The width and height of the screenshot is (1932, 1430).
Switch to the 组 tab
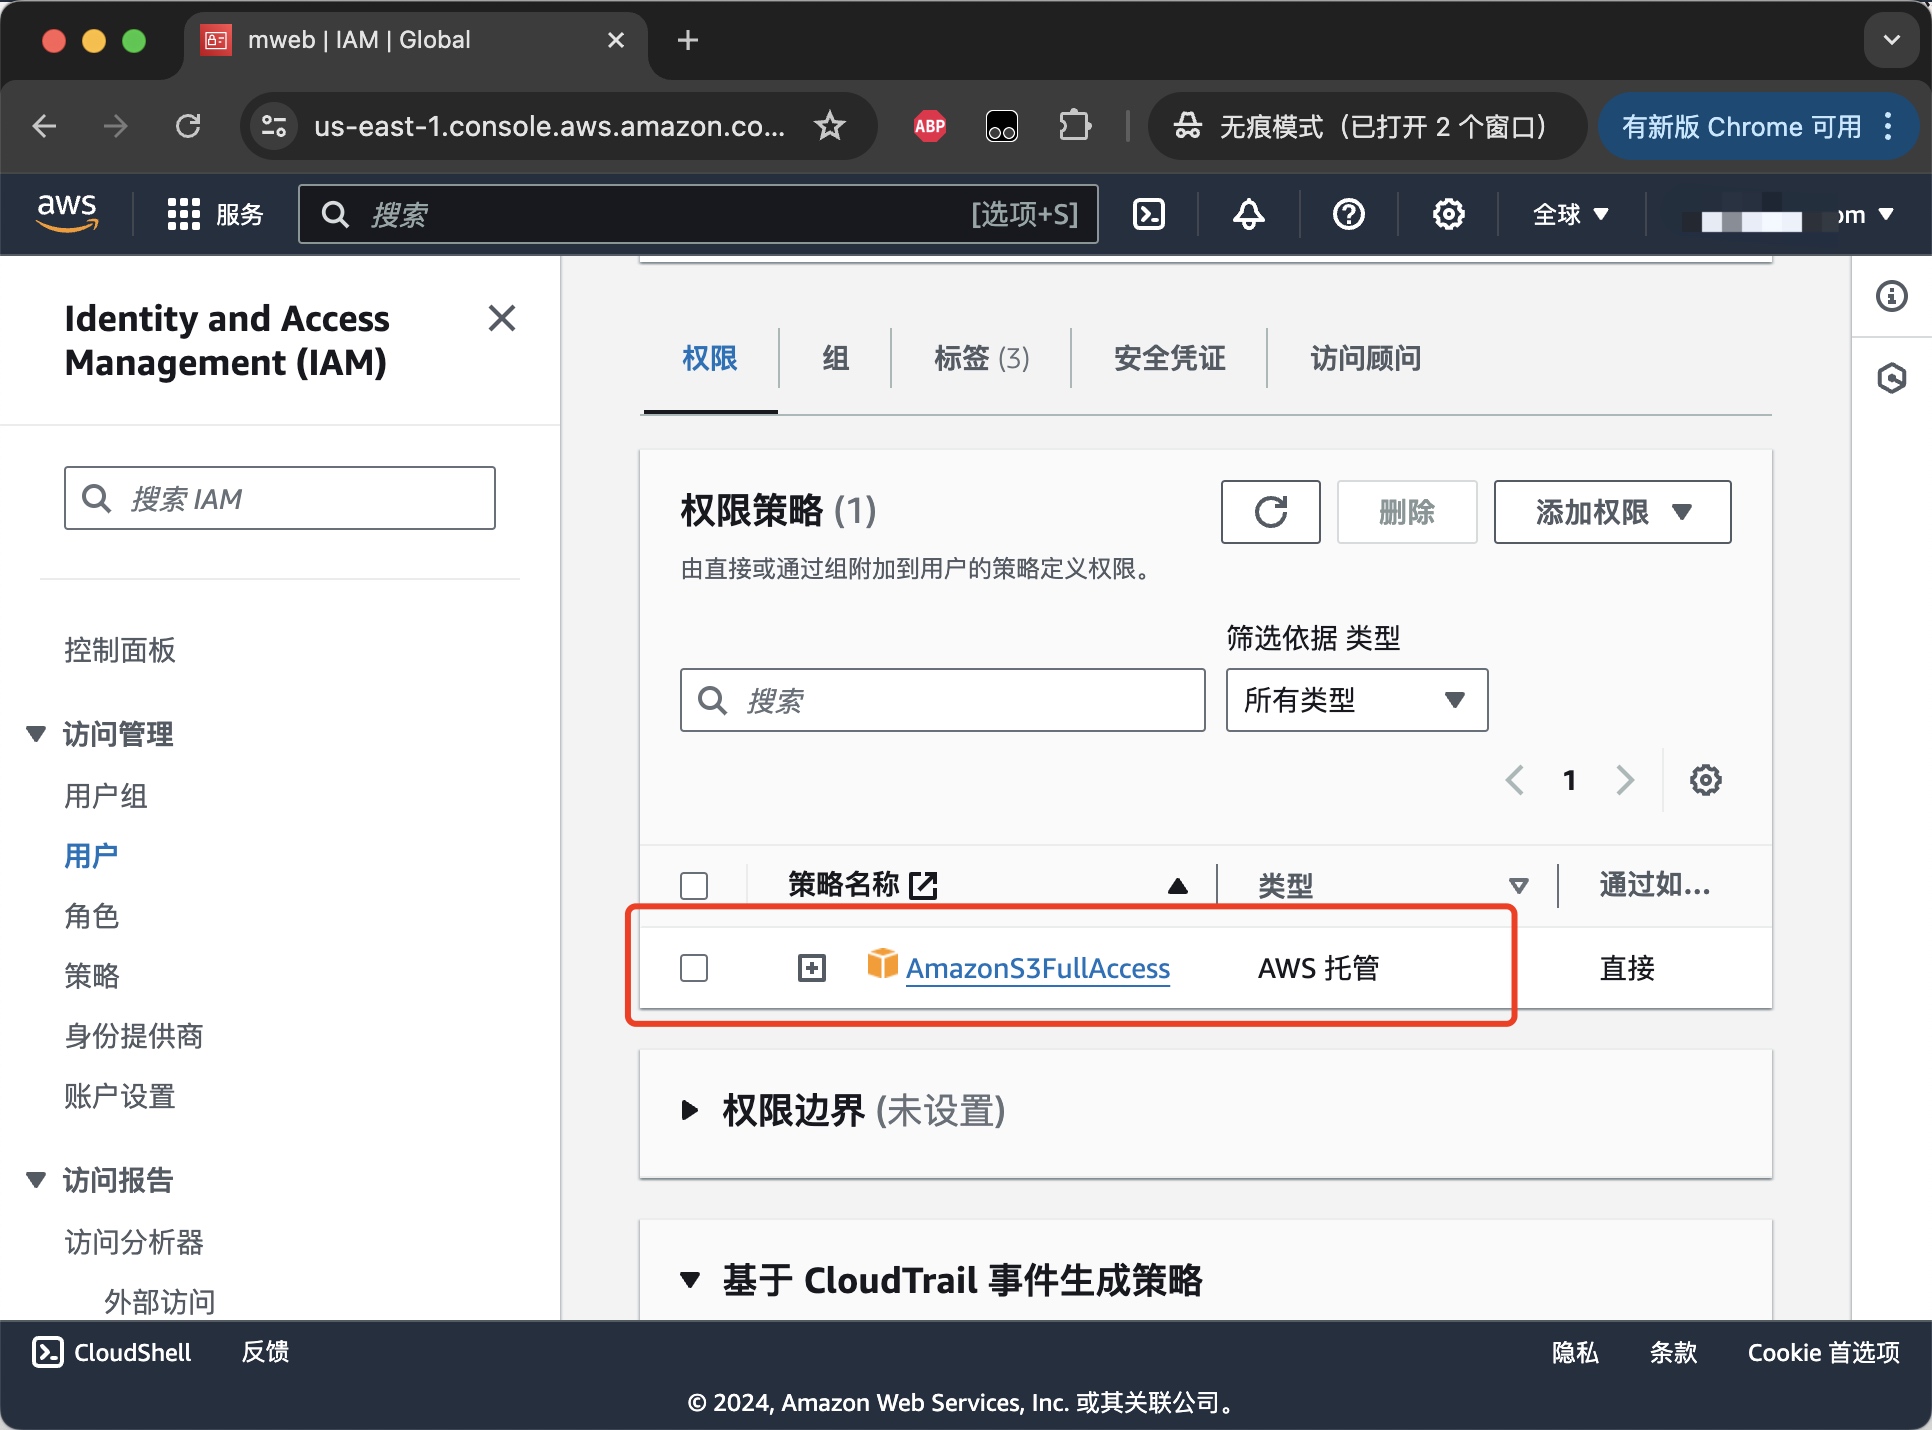[835, 358]
